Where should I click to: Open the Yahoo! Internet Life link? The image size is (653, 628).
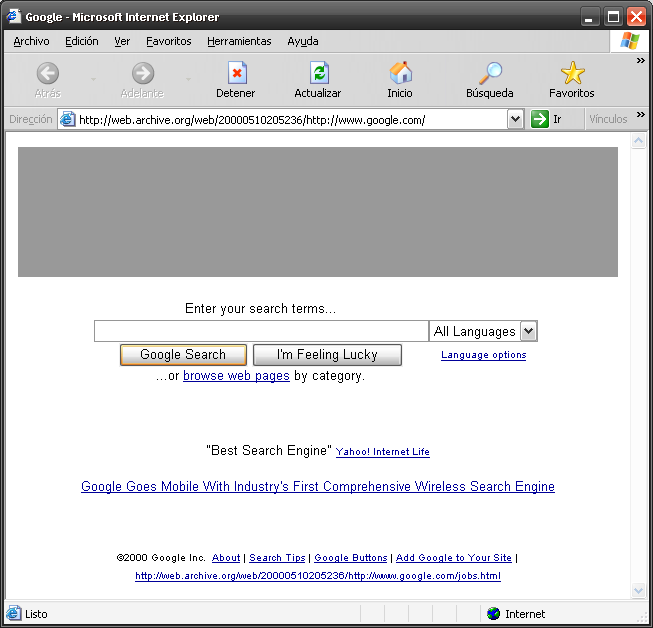point(383,452)
